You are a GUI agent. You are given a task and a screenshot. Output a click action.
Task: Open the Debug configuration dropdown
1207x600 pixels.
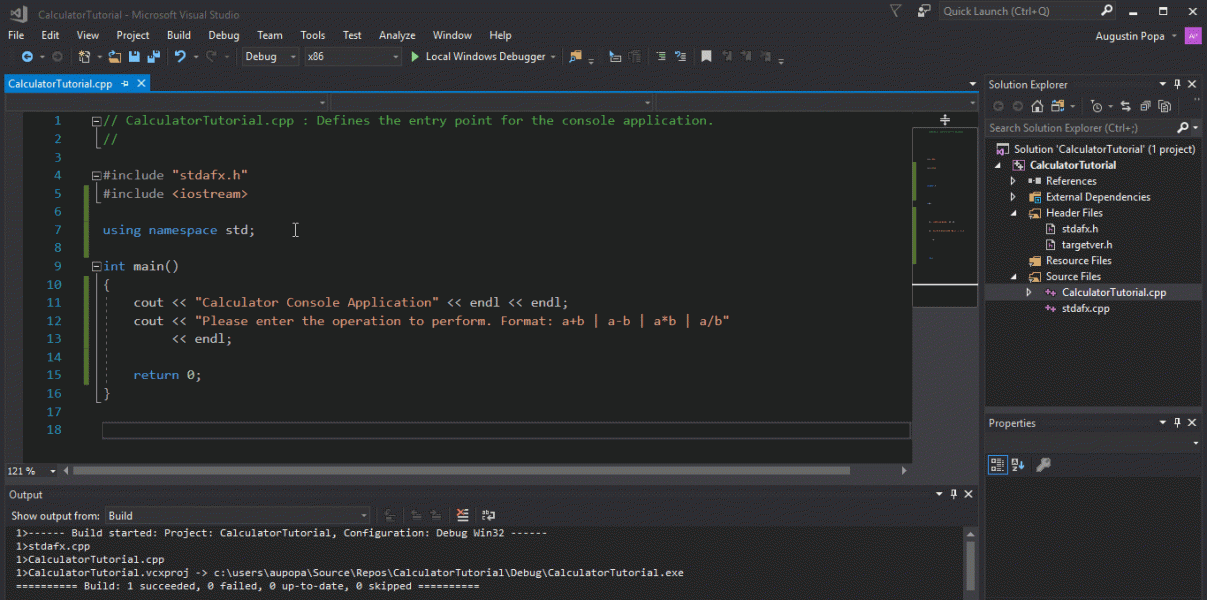click(x=270, y=57)
